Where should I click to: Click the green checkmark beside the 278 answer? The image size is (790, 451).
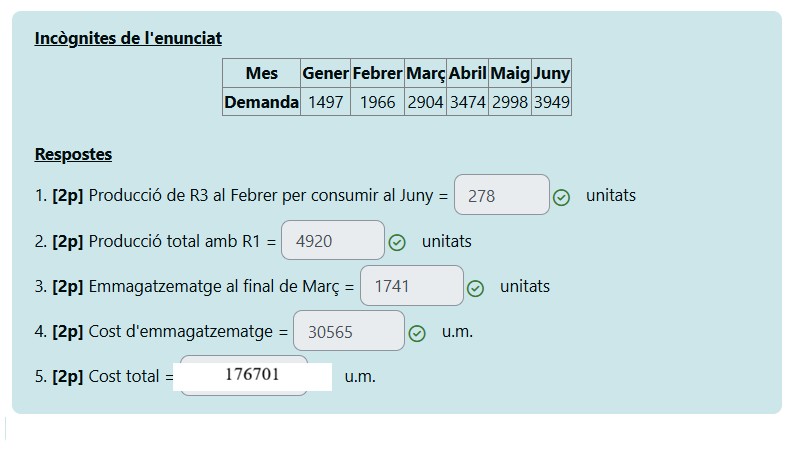(x=562, y=197)
